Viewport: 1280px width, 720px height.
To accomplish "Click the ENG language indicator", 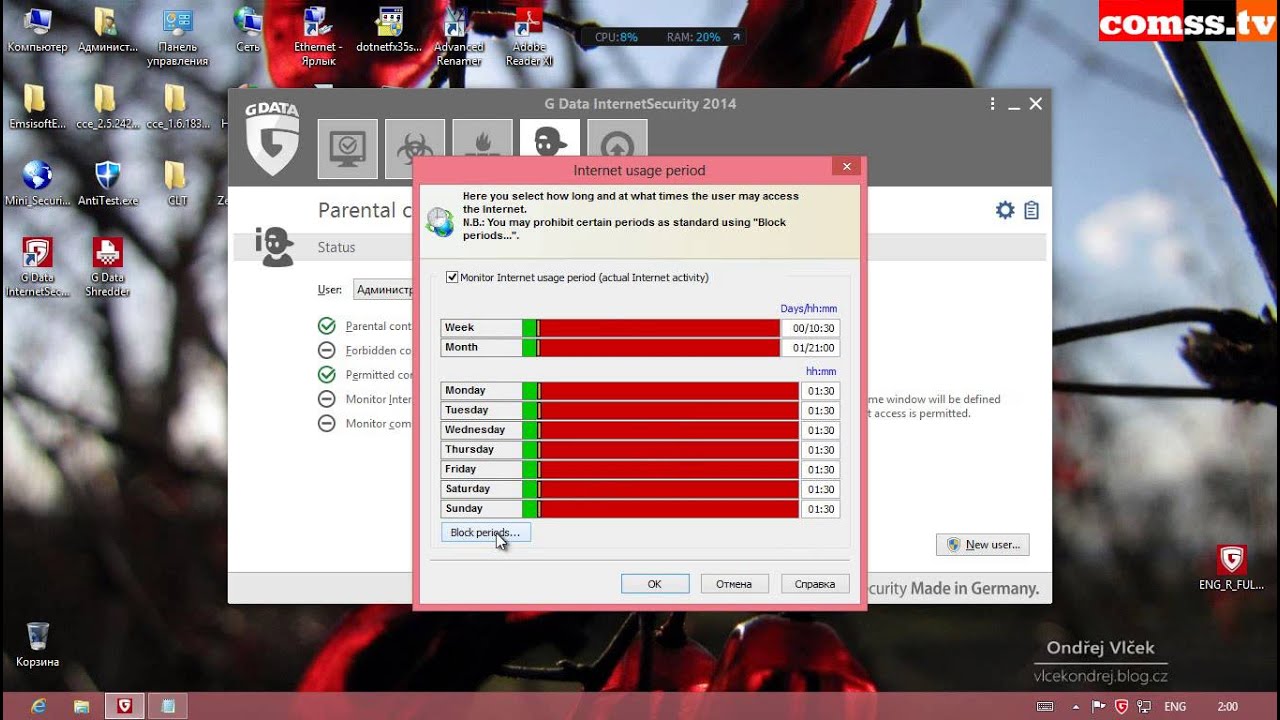I will pos(1175,707).
